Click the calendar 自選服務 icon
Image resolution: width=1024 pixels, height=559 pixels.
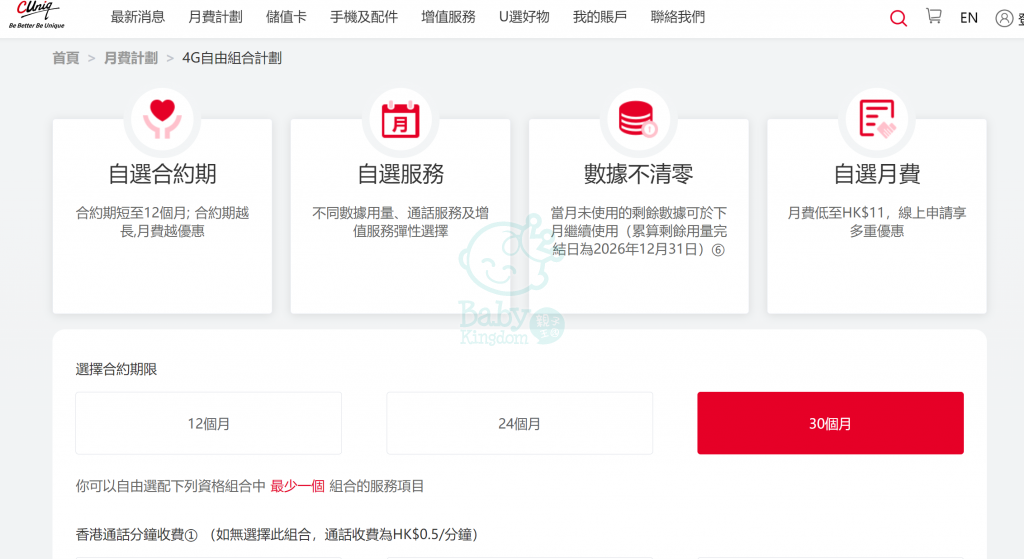pos(400,119)
